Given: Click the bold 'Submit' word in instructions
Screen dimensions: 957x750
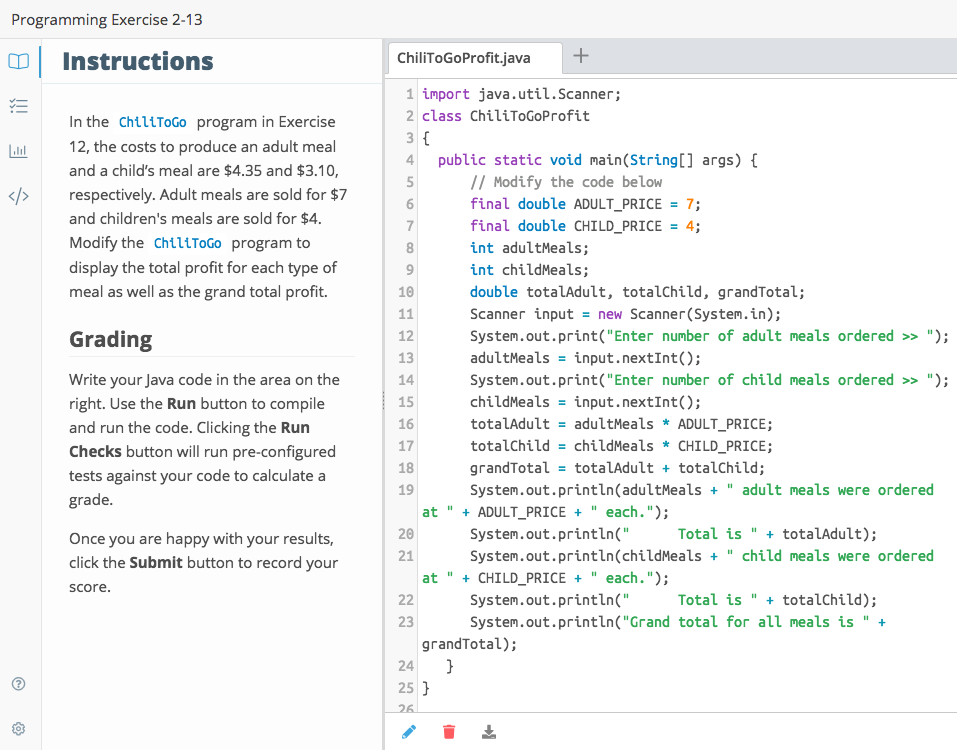Looking at the screenshot, I should tap(156, 563).
